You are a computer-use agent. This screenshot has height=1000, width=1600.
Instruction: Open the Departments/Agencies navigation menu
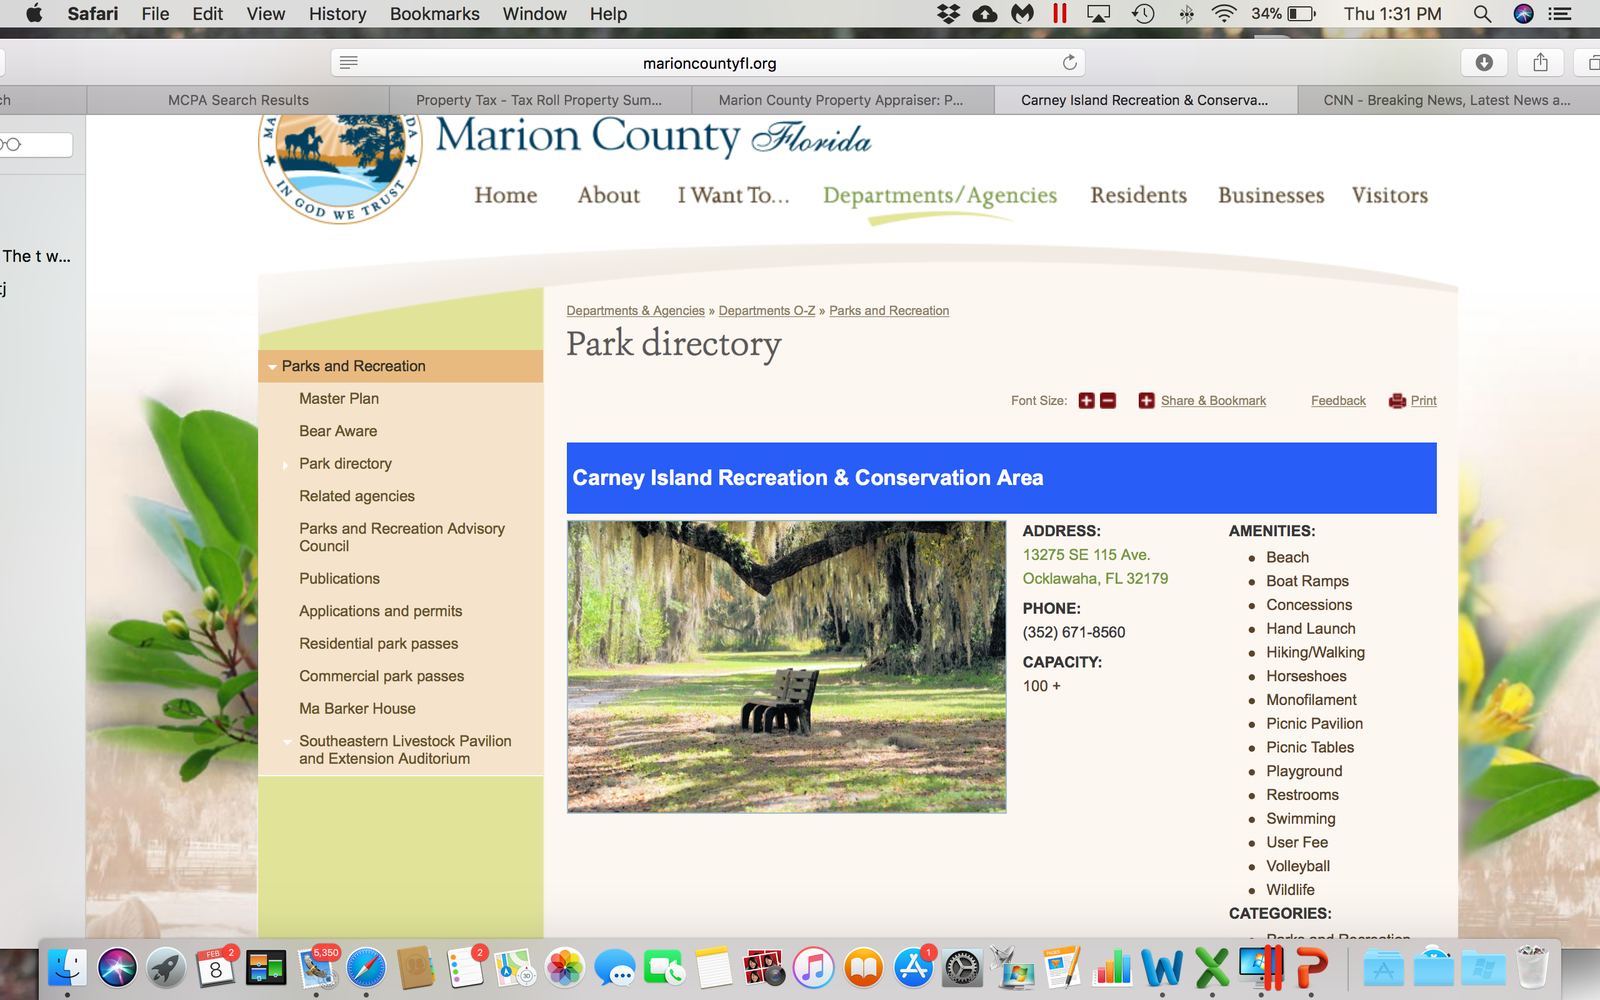(x=940, y=195)
